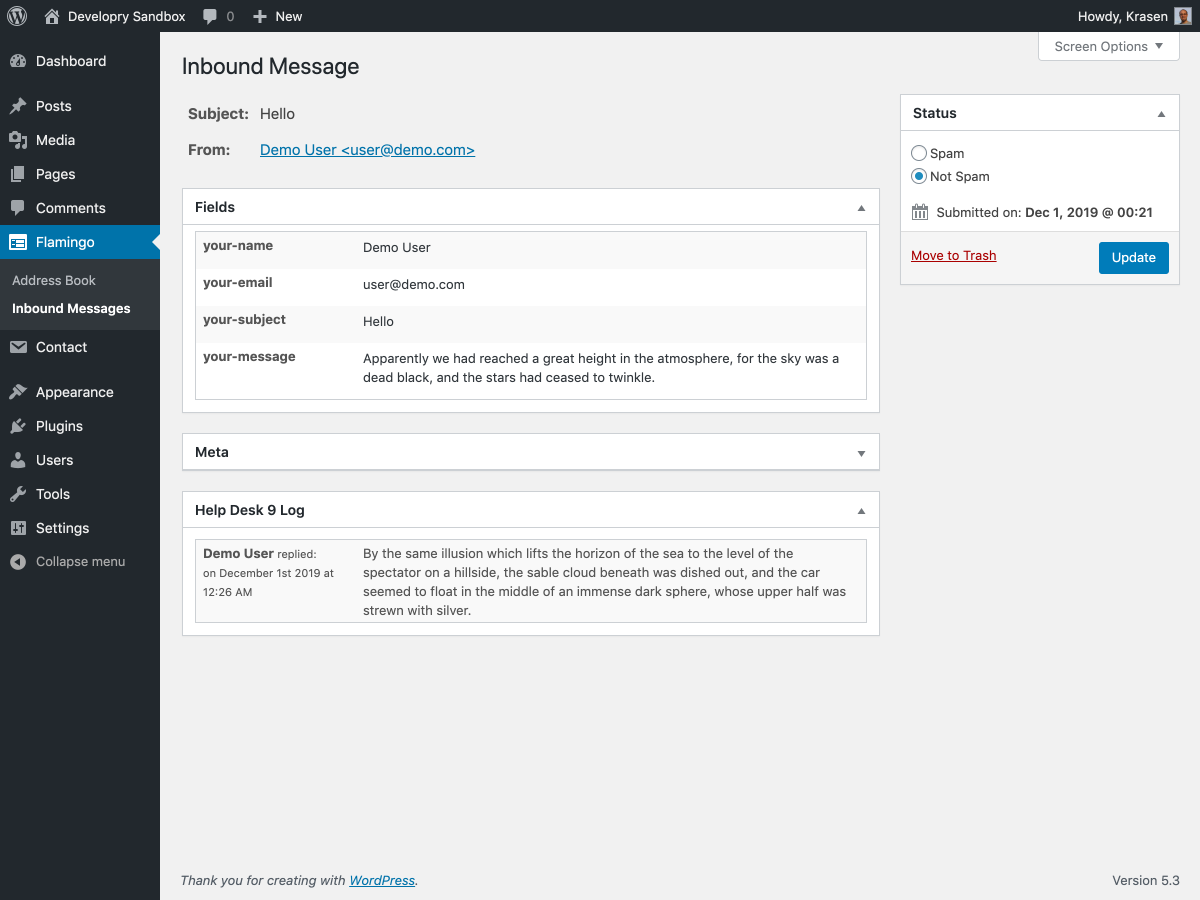Click the Tools wrench icon
The width and height of the screenshot is (1200, 900).
(x=18, y=494)
